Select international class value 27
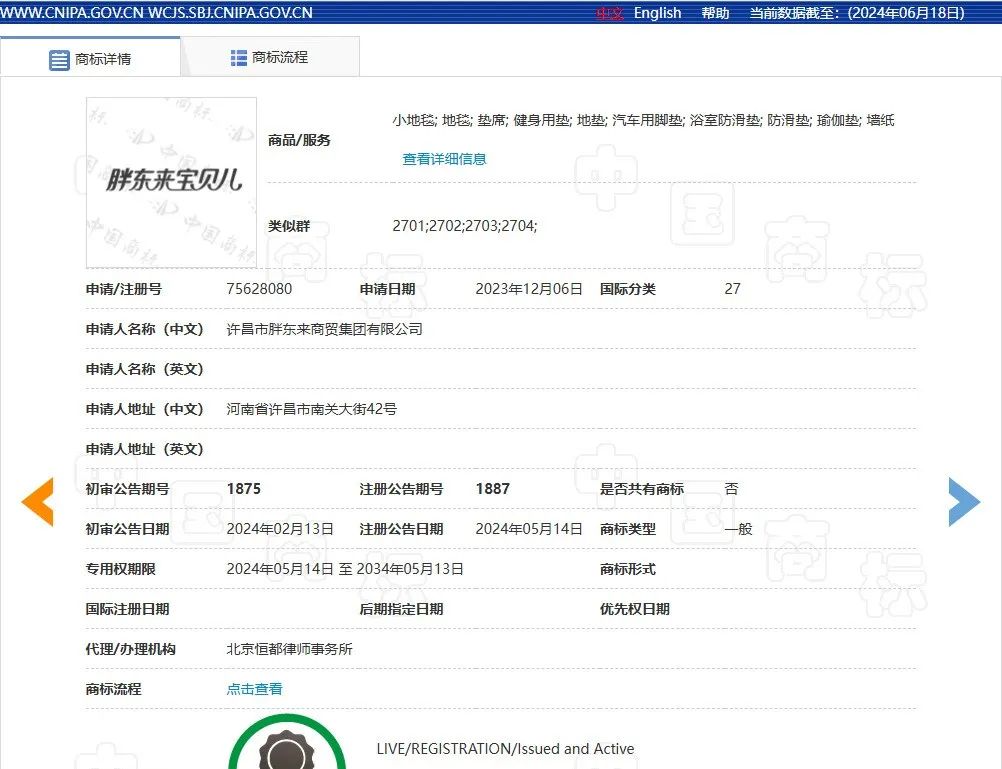The image size is (1002, 769). [732, 289]
